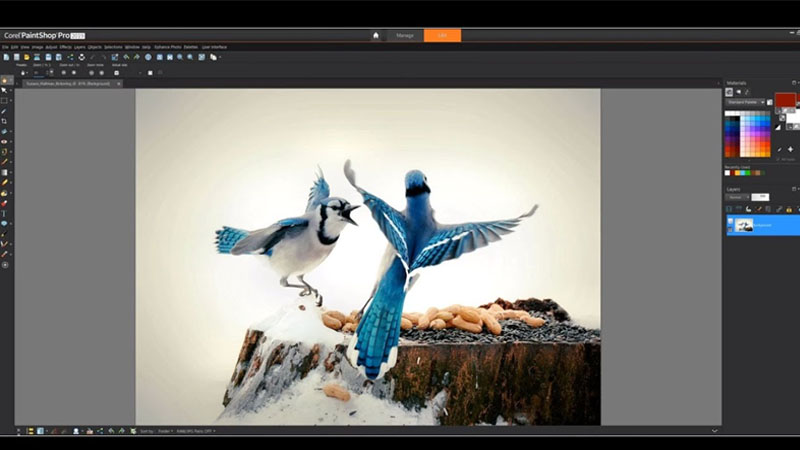Open the Layers menu
The image size is (800, 450).
[x=80, y=47]
